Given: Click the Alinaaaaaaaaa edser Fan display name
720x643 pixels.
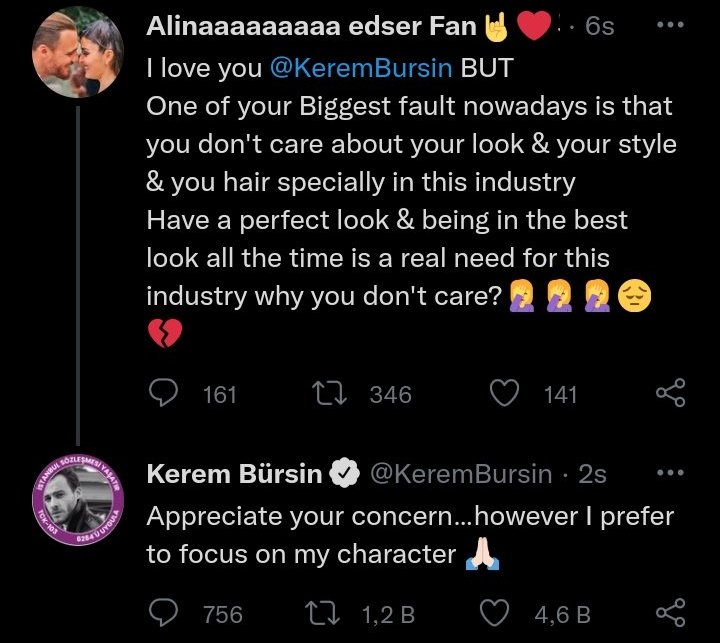Looking at the screenshot, I should [311, 27].
